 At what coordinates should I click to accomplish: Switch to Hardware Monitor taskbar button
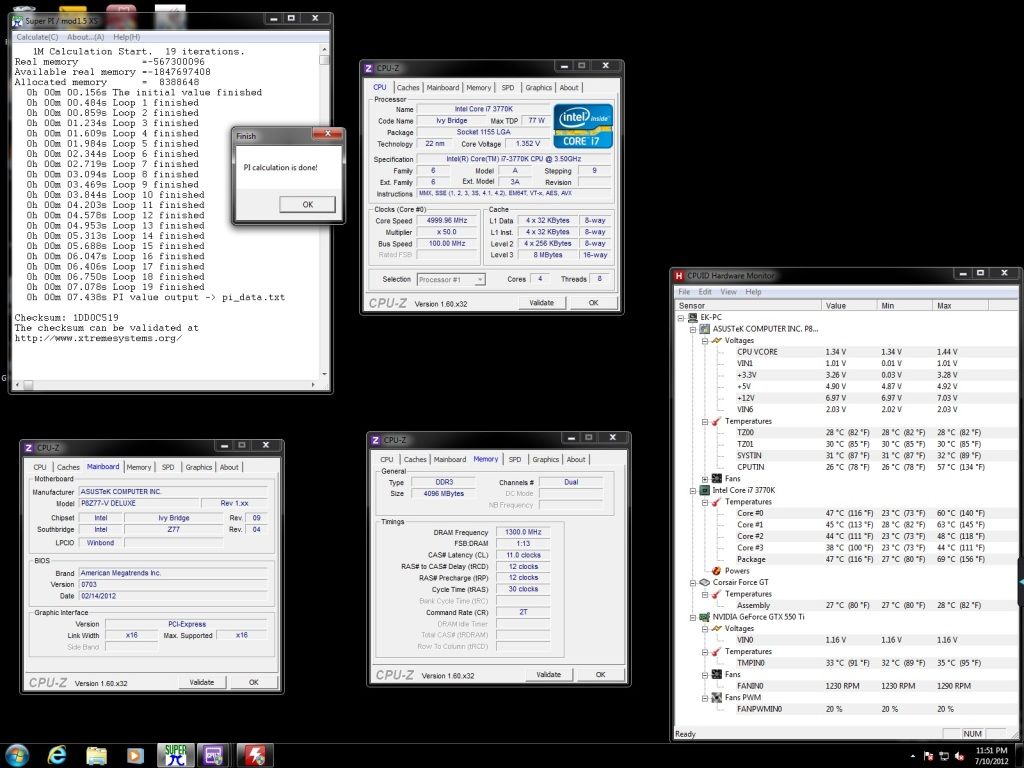(x=255, y=755)
